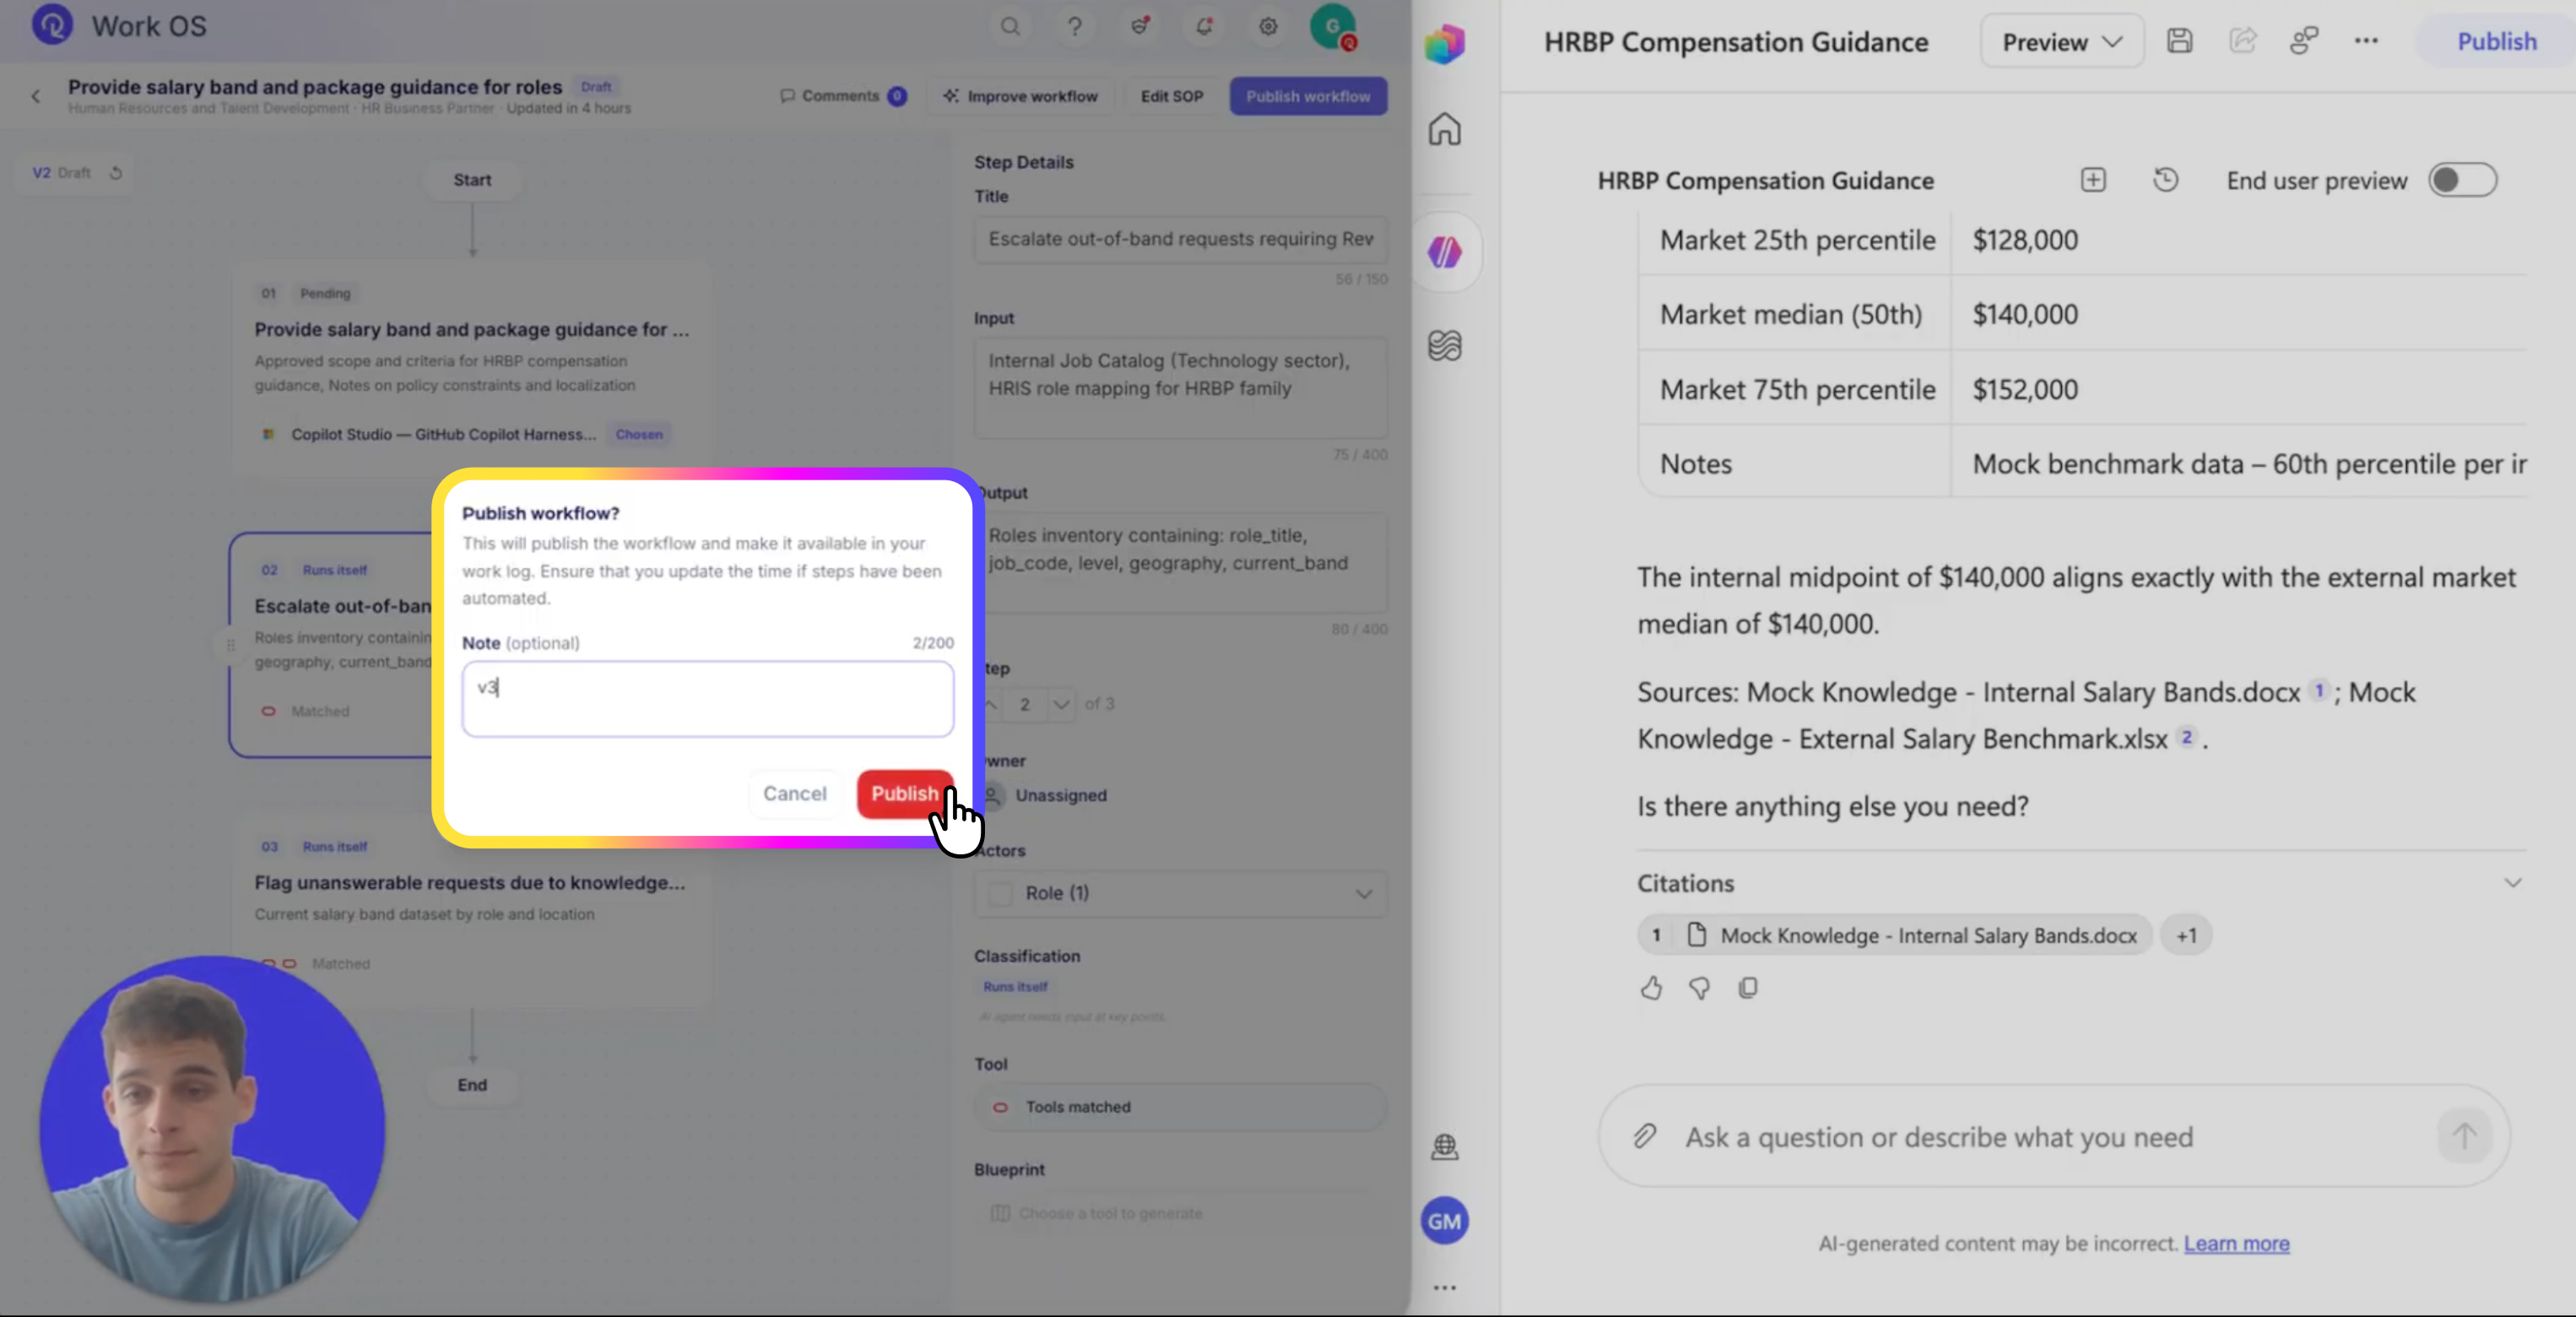Click the Unassigned owner value

(x=1060, y=795)
